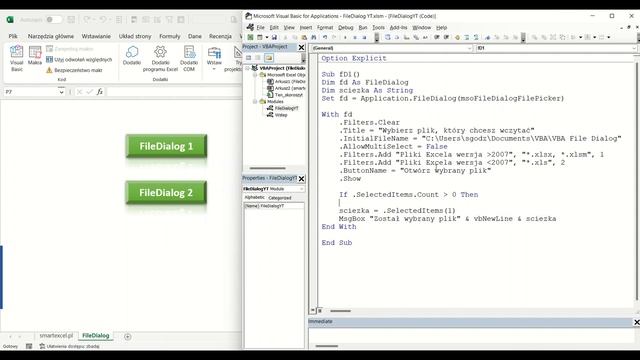The height and width of the screenshot is (360, 640).
Task: Select Arkusz1 in the project tree
Action: coord(286,82)
